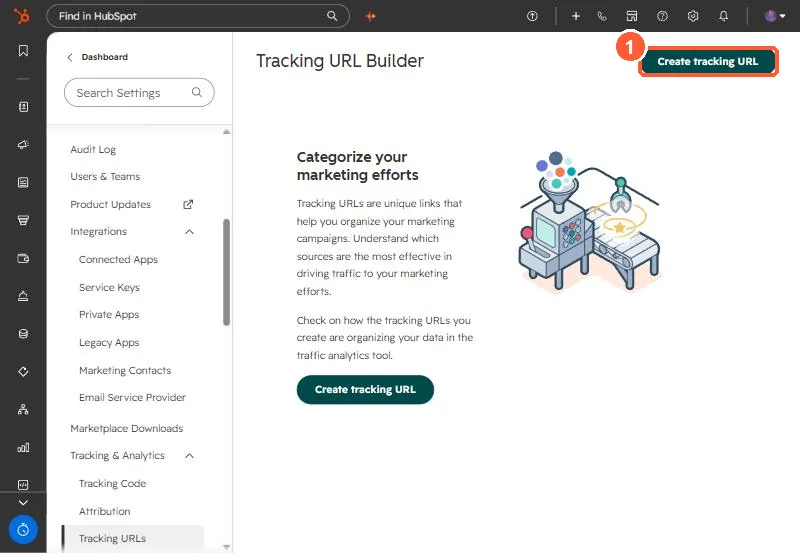Open Product Updates link
Screen dimensions: 800x553
pyautogui.click(x=111, y=205)
